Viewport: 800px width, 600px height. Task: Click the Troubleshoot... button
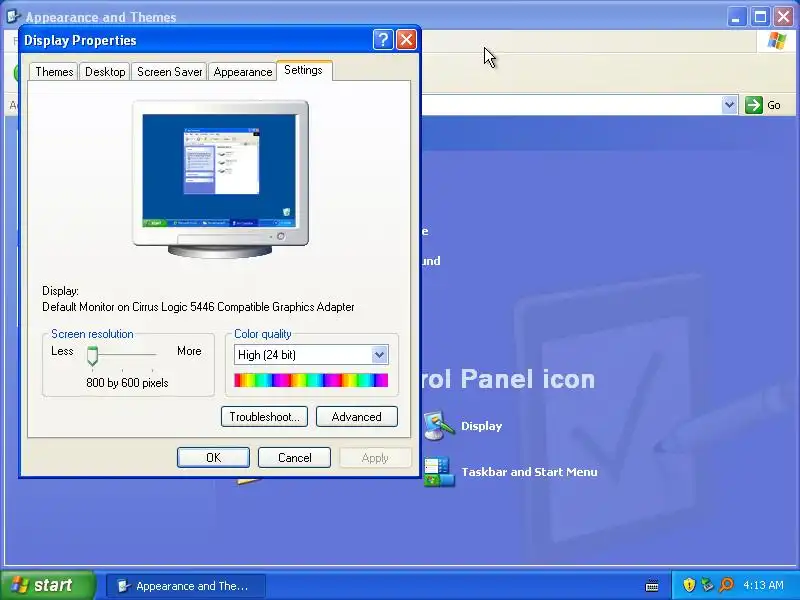point(264,417)
